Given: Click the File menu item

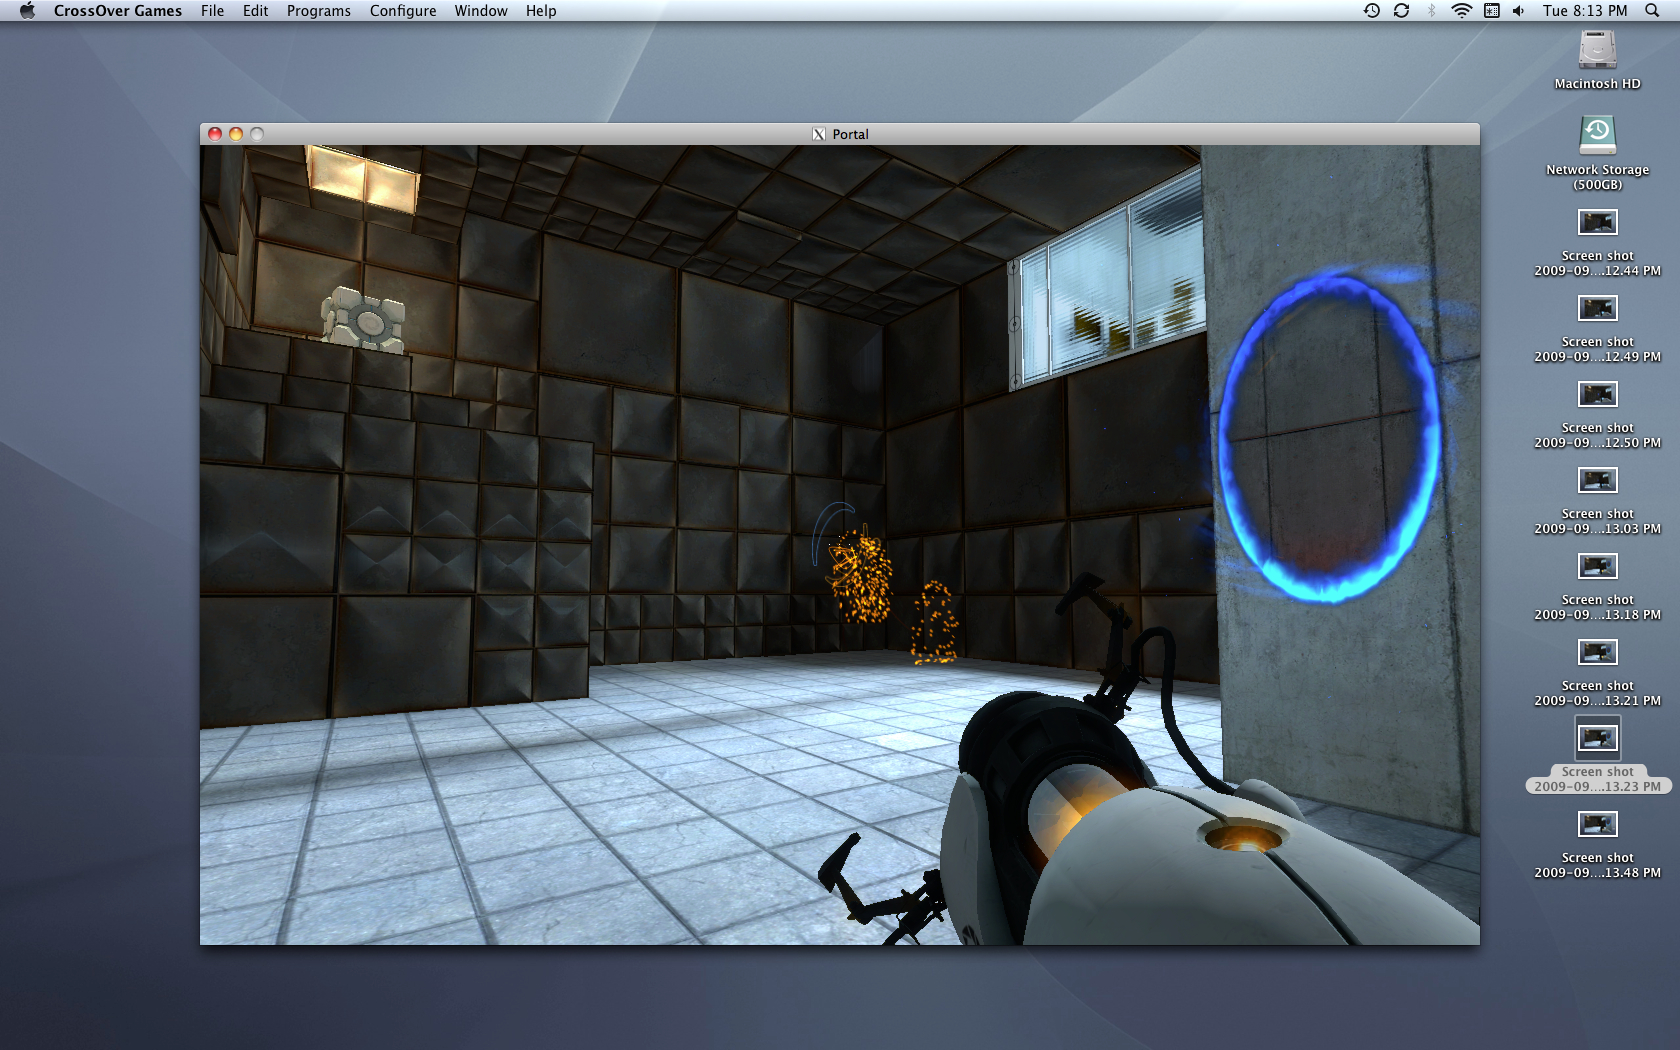Looking at the screenshot, I should [212, 11].
